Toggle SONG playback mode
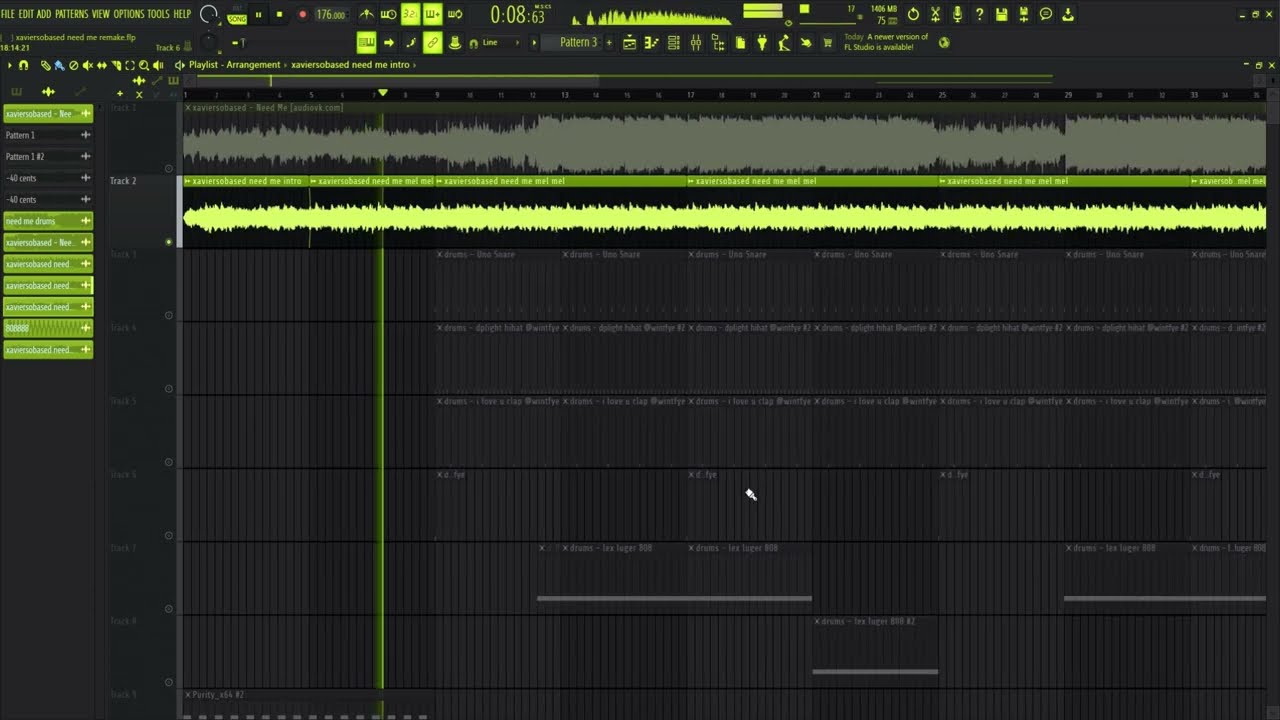Screen dimensions: 1280x720 (x=237, y=17)
